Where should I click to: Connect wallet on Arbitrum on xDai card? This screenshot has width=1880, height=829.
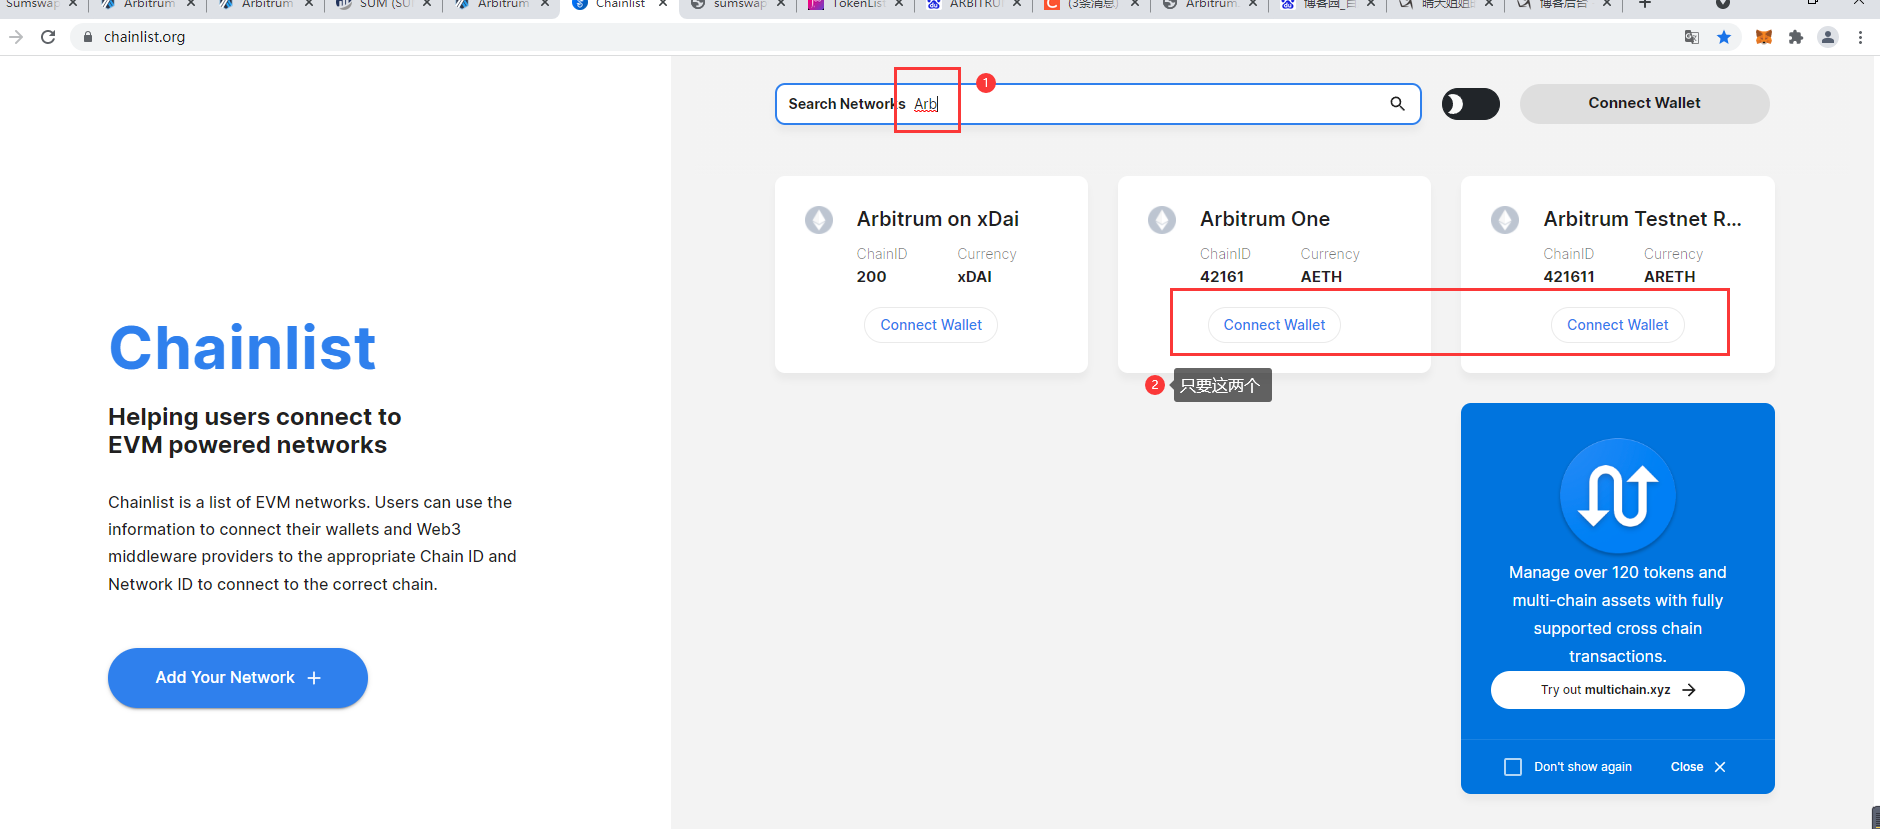(x=931, y=325)
